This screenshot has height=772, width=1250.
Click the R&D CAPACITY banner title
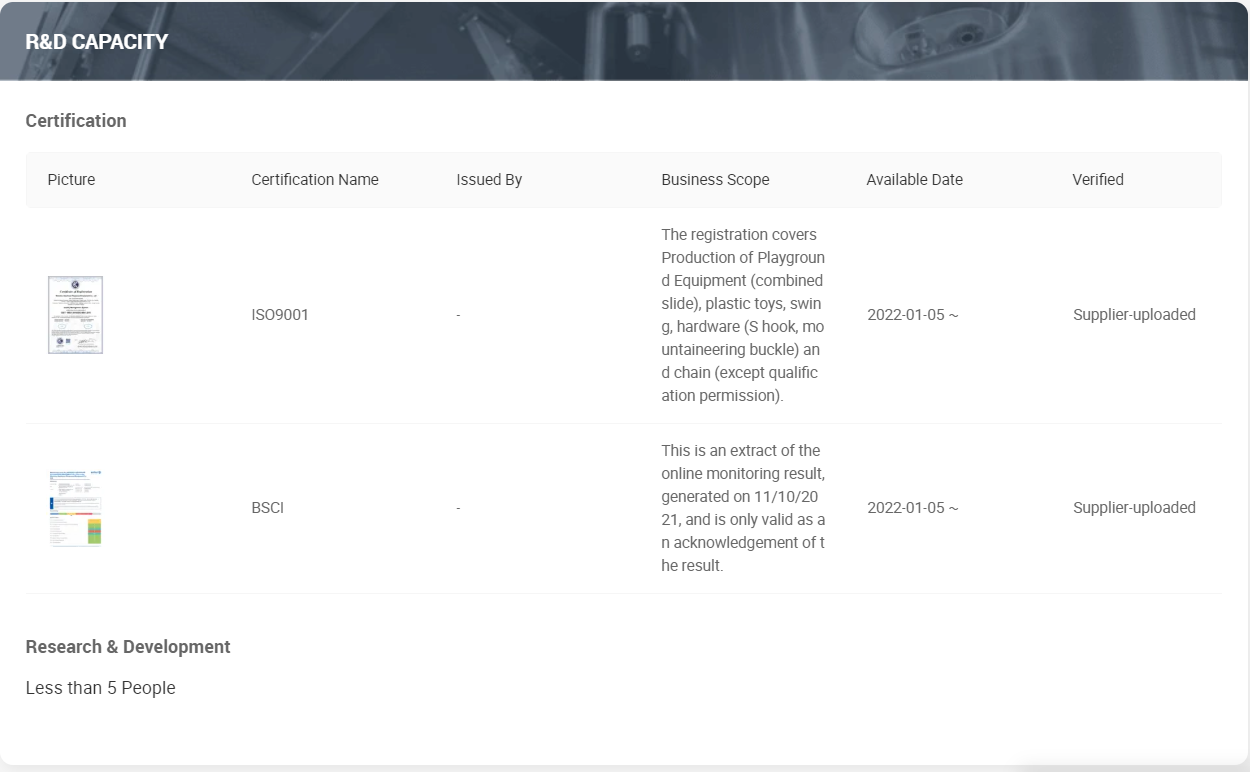tap(97, 42)
